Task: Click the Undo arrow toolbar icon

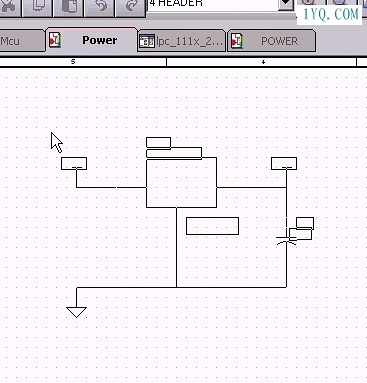Action: (x=100, y=7)
